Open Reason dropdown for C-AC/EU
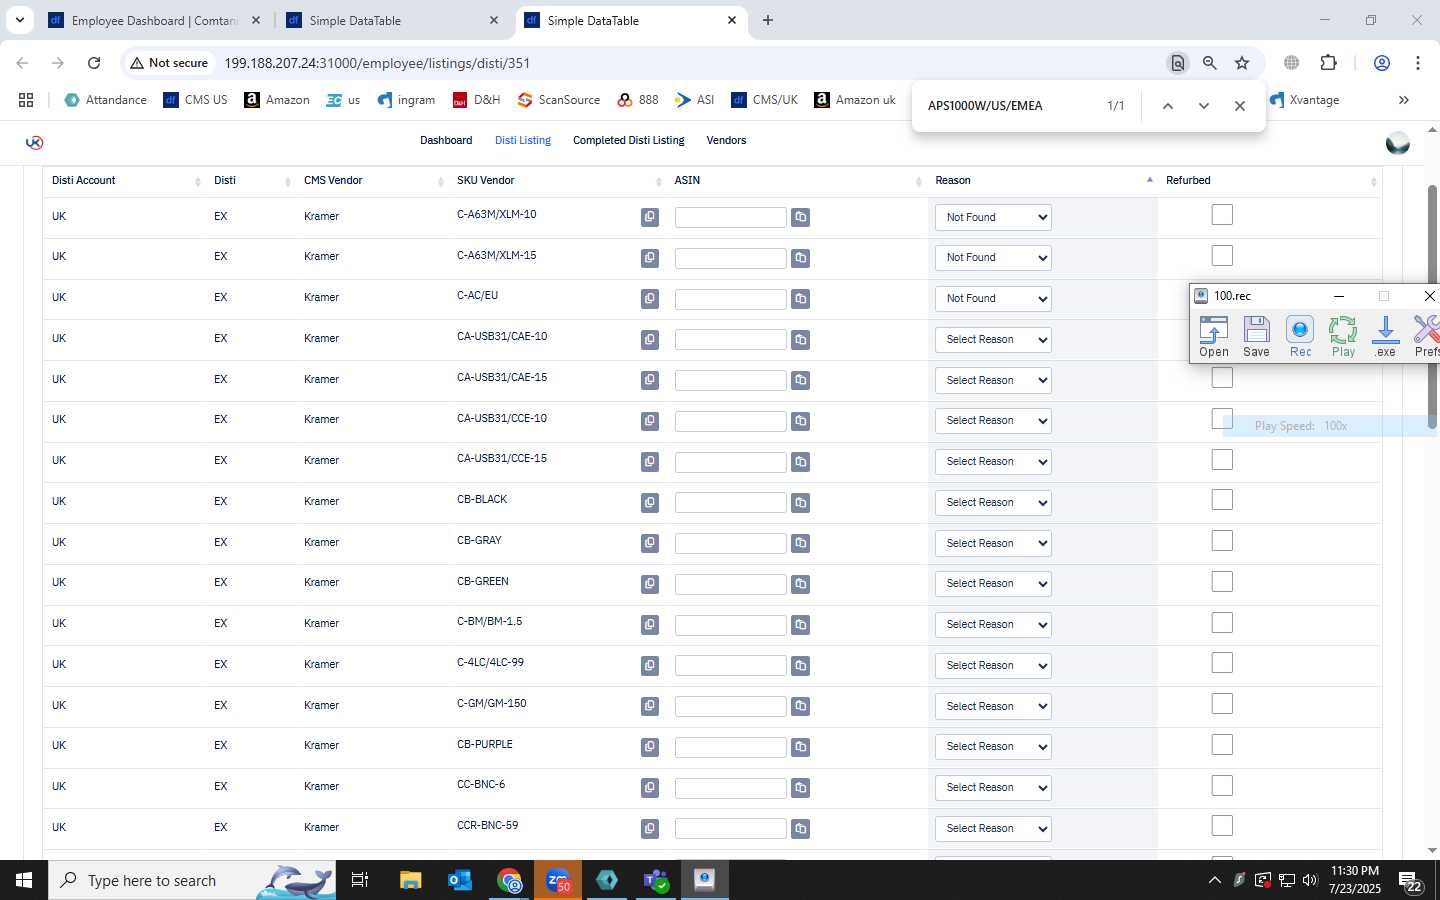Screen dimensions: 1440x900 click(993, 299)
